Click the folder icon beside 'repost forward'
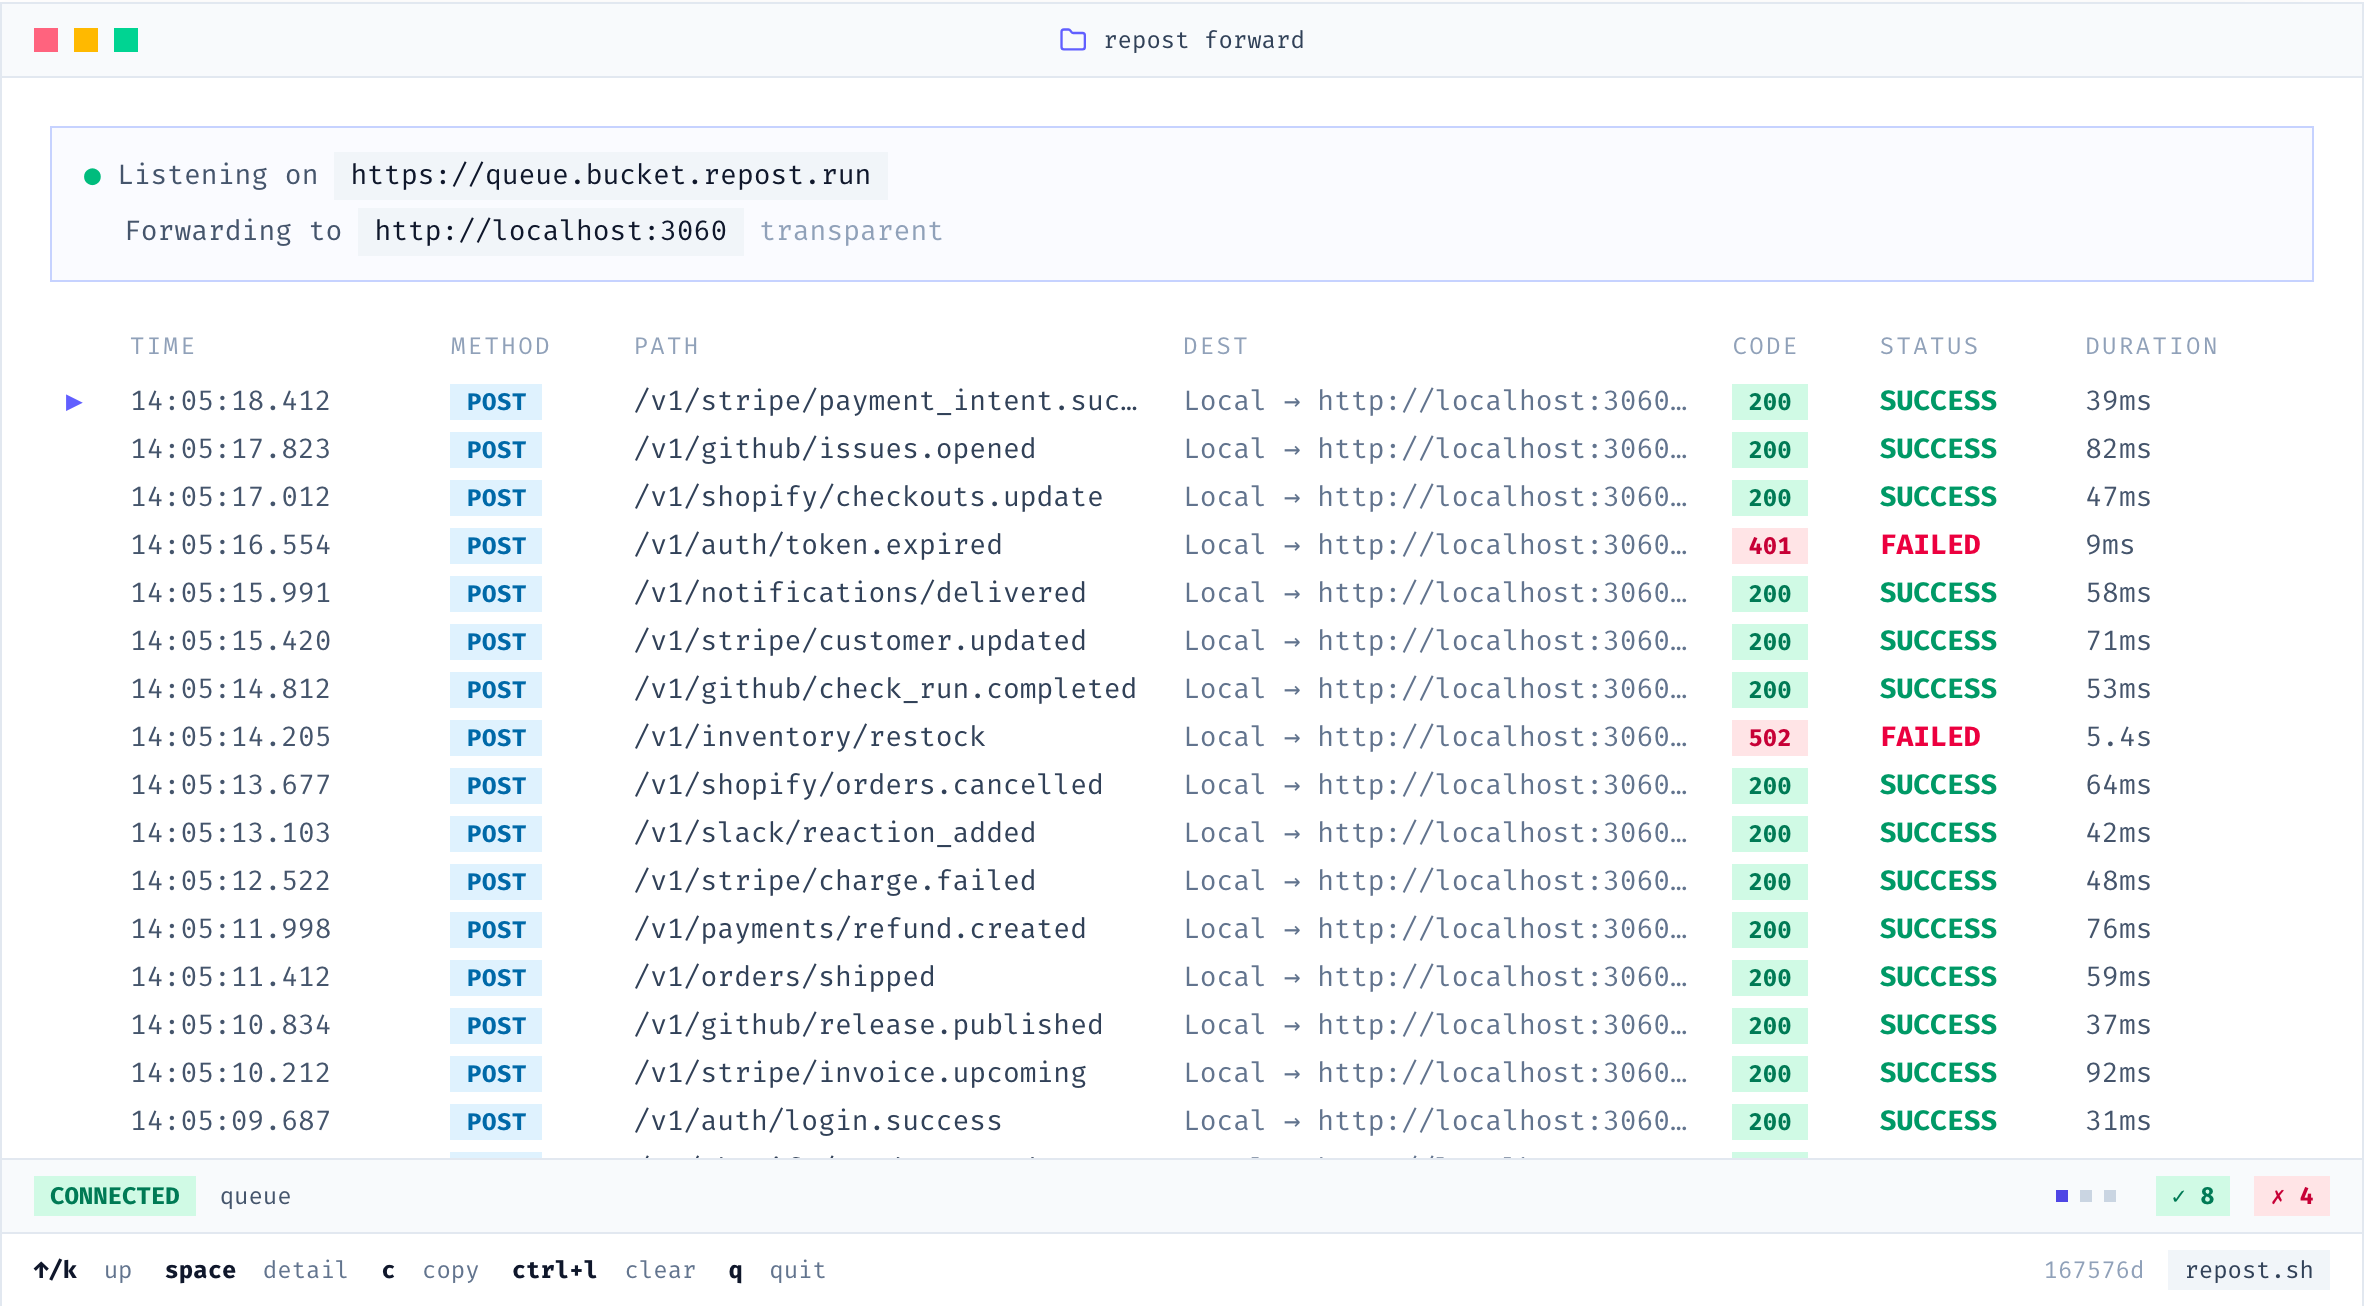This screenshot has height=1308, width=2364. [x=1072, y=40]
